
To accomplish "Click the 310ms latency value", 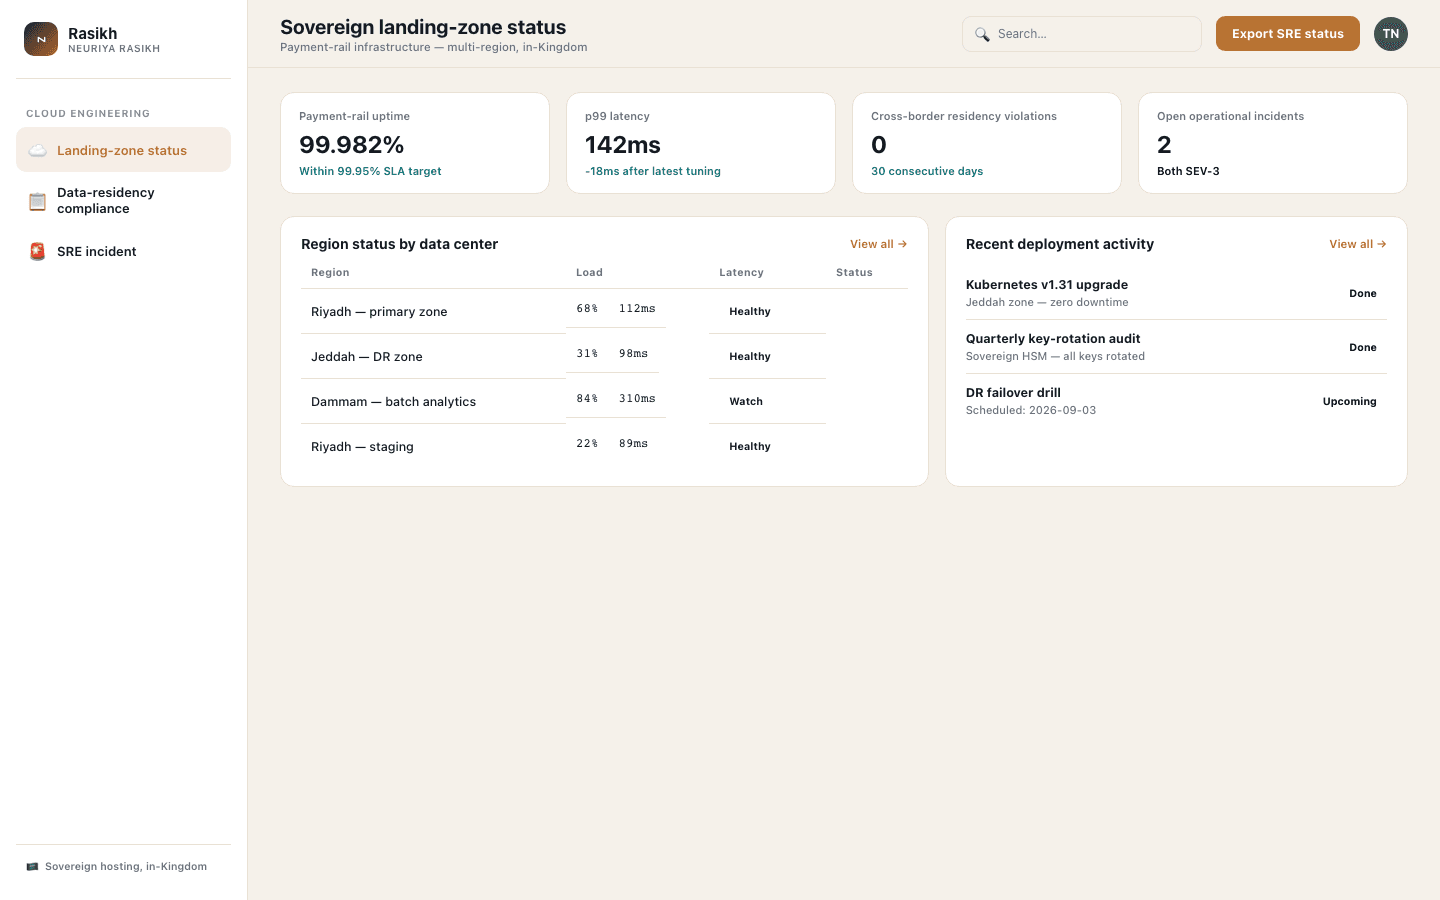I will pos(637,399).
